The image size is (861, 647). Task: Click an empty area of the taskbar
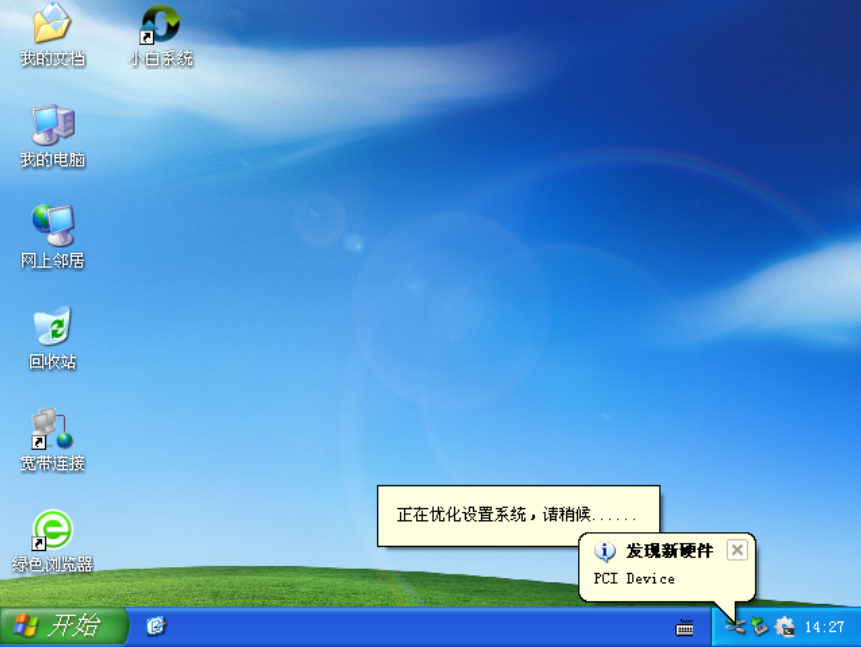click(x=450, y=629)
